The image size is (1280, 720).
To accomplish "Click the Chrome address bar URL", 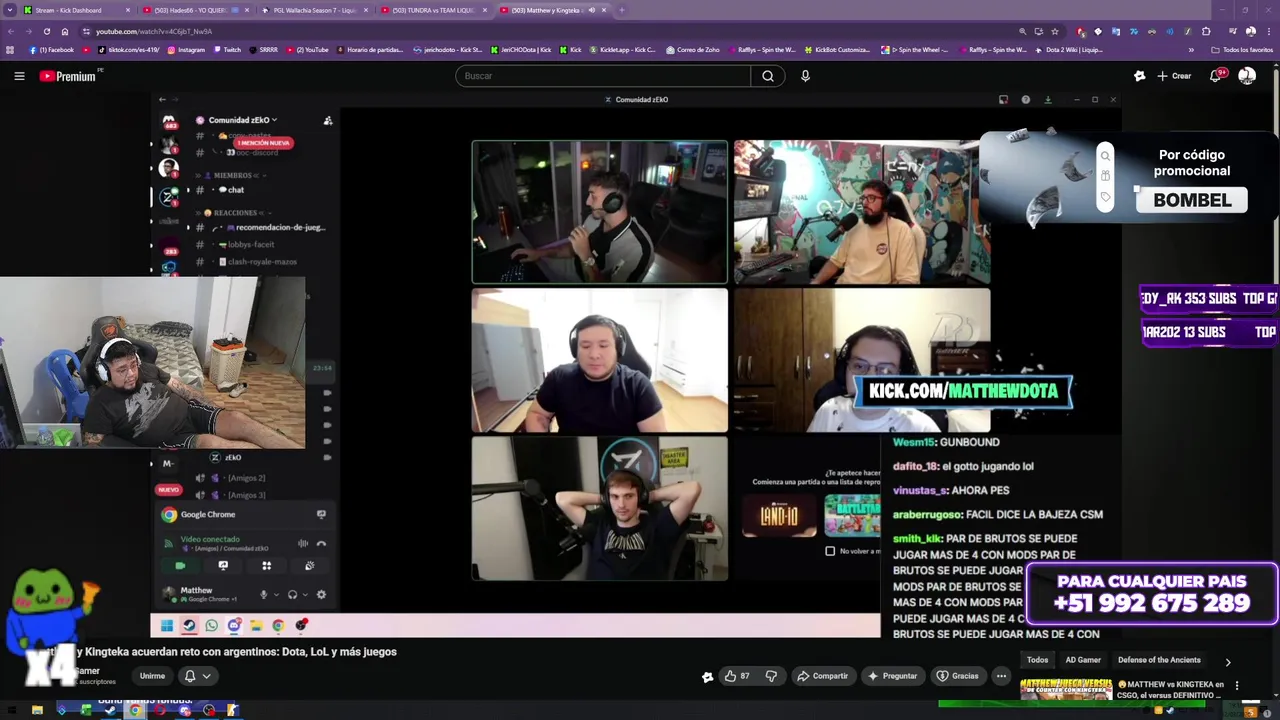I will (154, 32).
